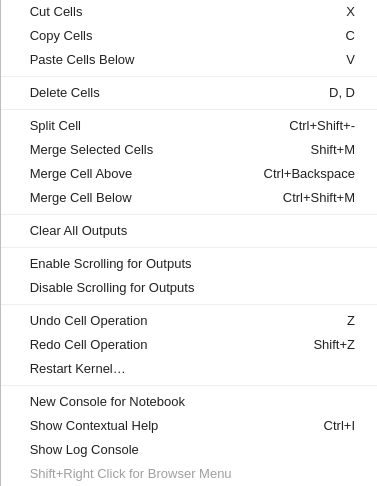Click the Ctrl+Shift+- shortcut label
Image resolution: width=377 pixels, height=486 pixels.
322,126
